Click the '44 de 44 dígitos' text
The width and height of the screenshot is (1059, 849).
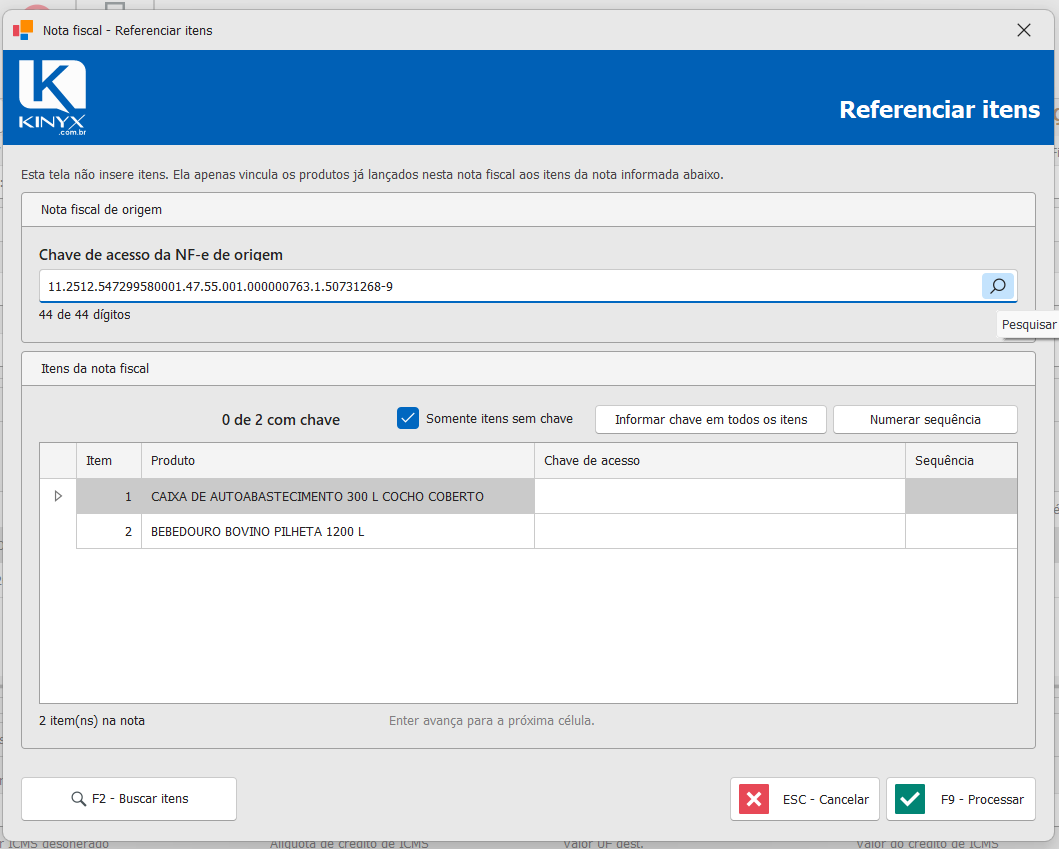click(x=84, y=315)
